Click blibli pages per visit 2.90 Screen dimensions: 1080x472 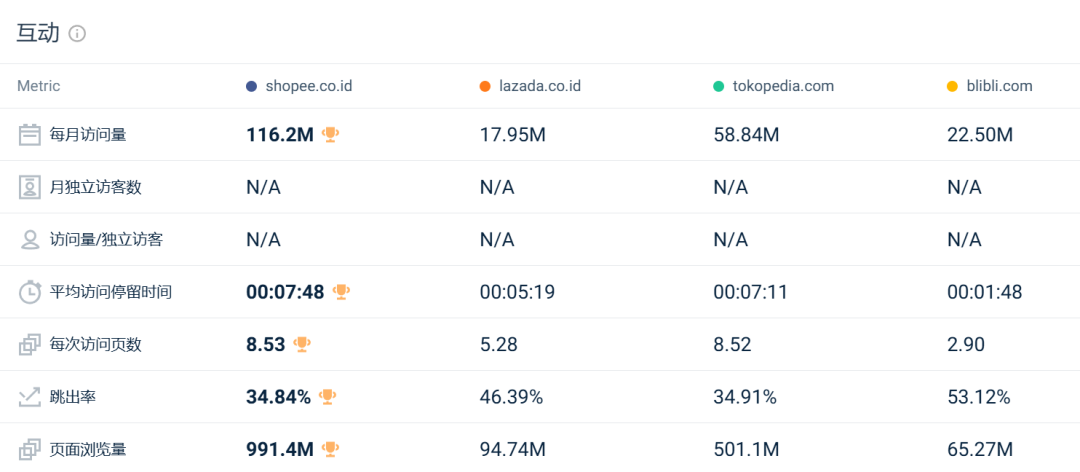click(966, 345)
